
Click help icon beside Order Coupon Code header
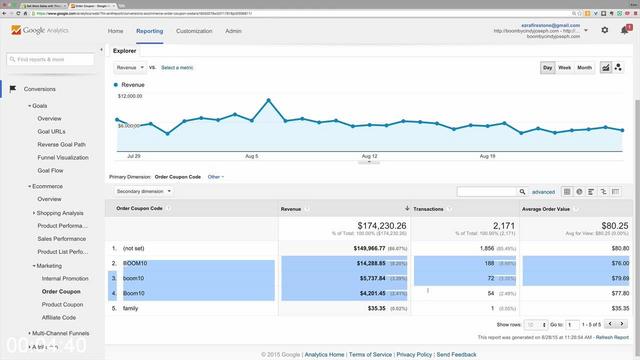tap(168, 208)
